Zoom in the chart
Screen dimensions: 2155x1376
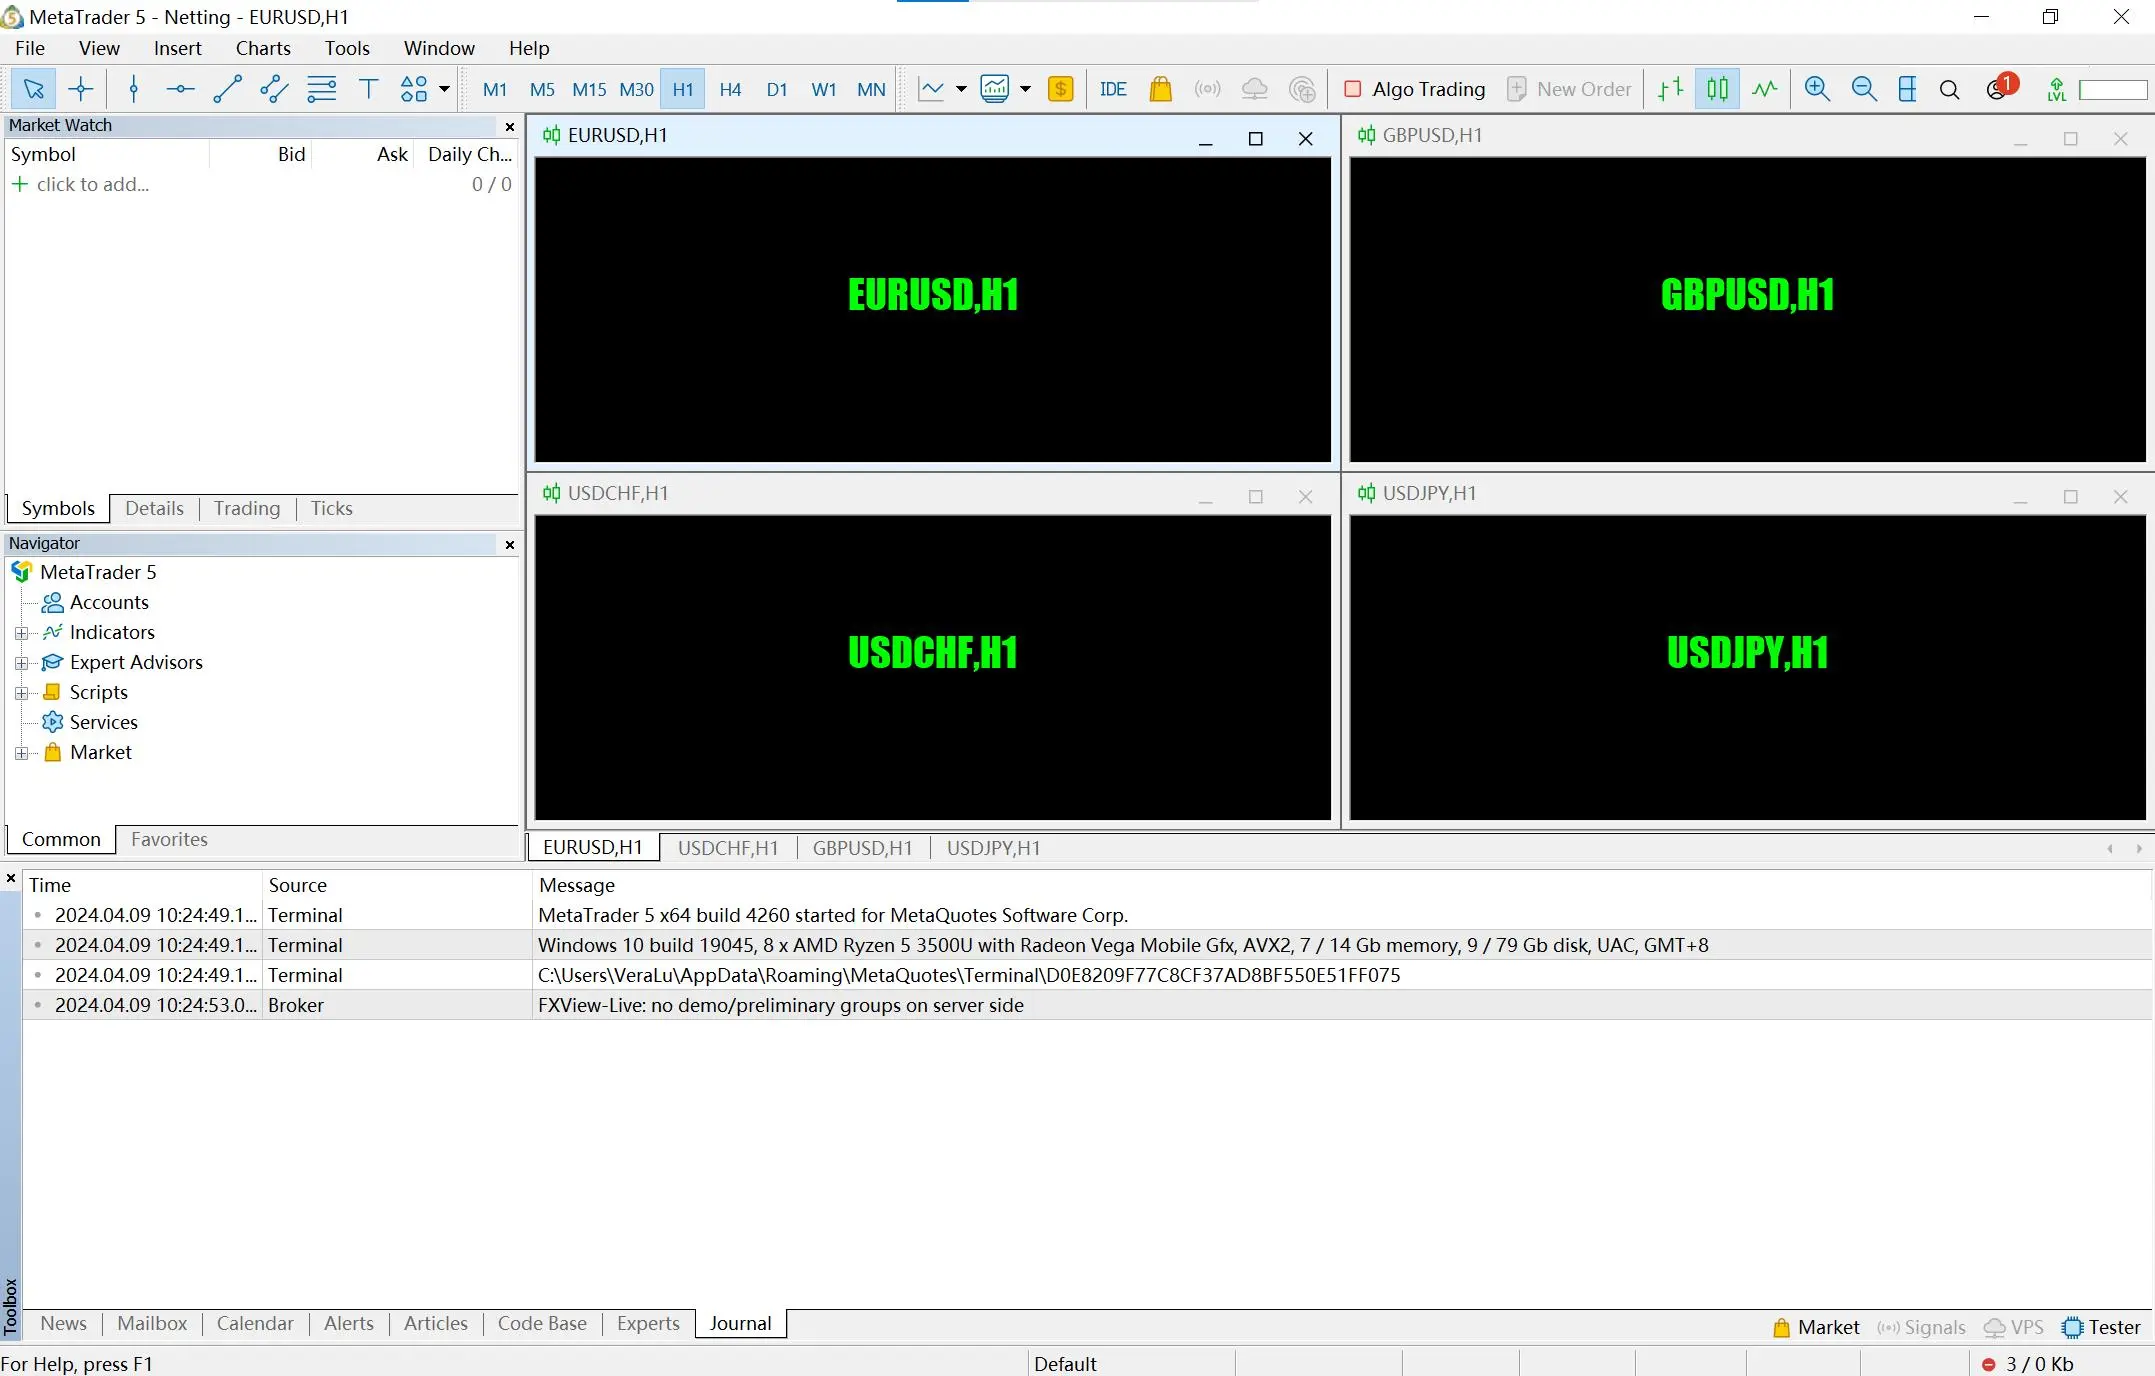(x=1817, y=89)
